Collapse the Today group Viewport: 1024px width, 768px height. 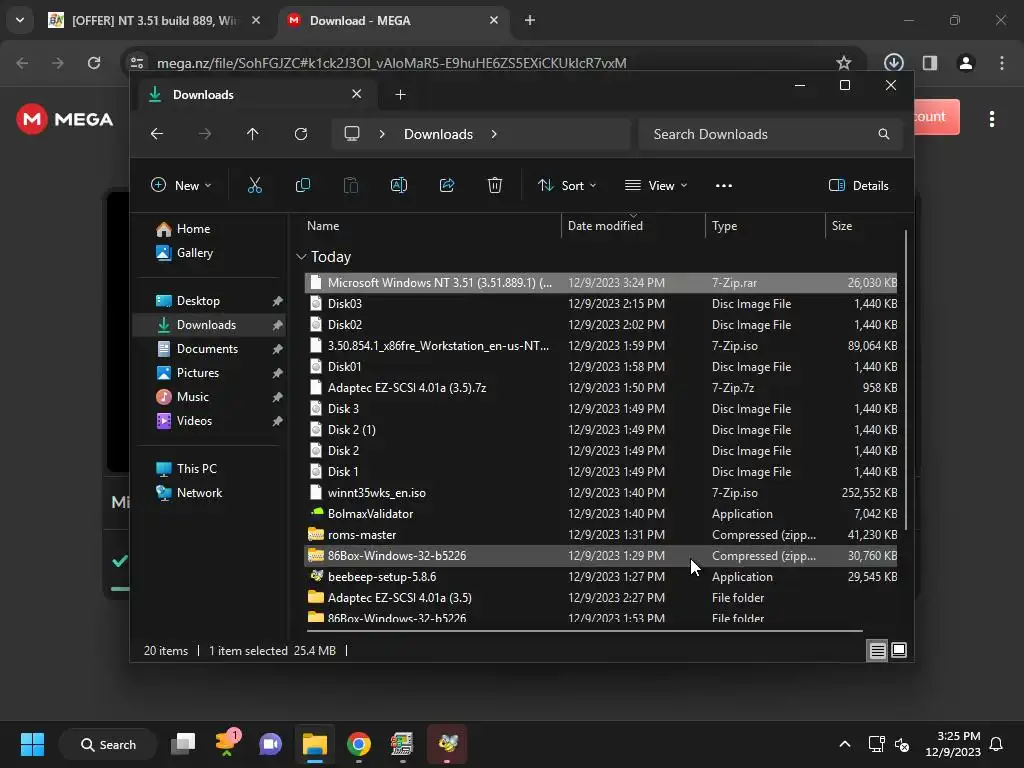[x=301, y=257]
